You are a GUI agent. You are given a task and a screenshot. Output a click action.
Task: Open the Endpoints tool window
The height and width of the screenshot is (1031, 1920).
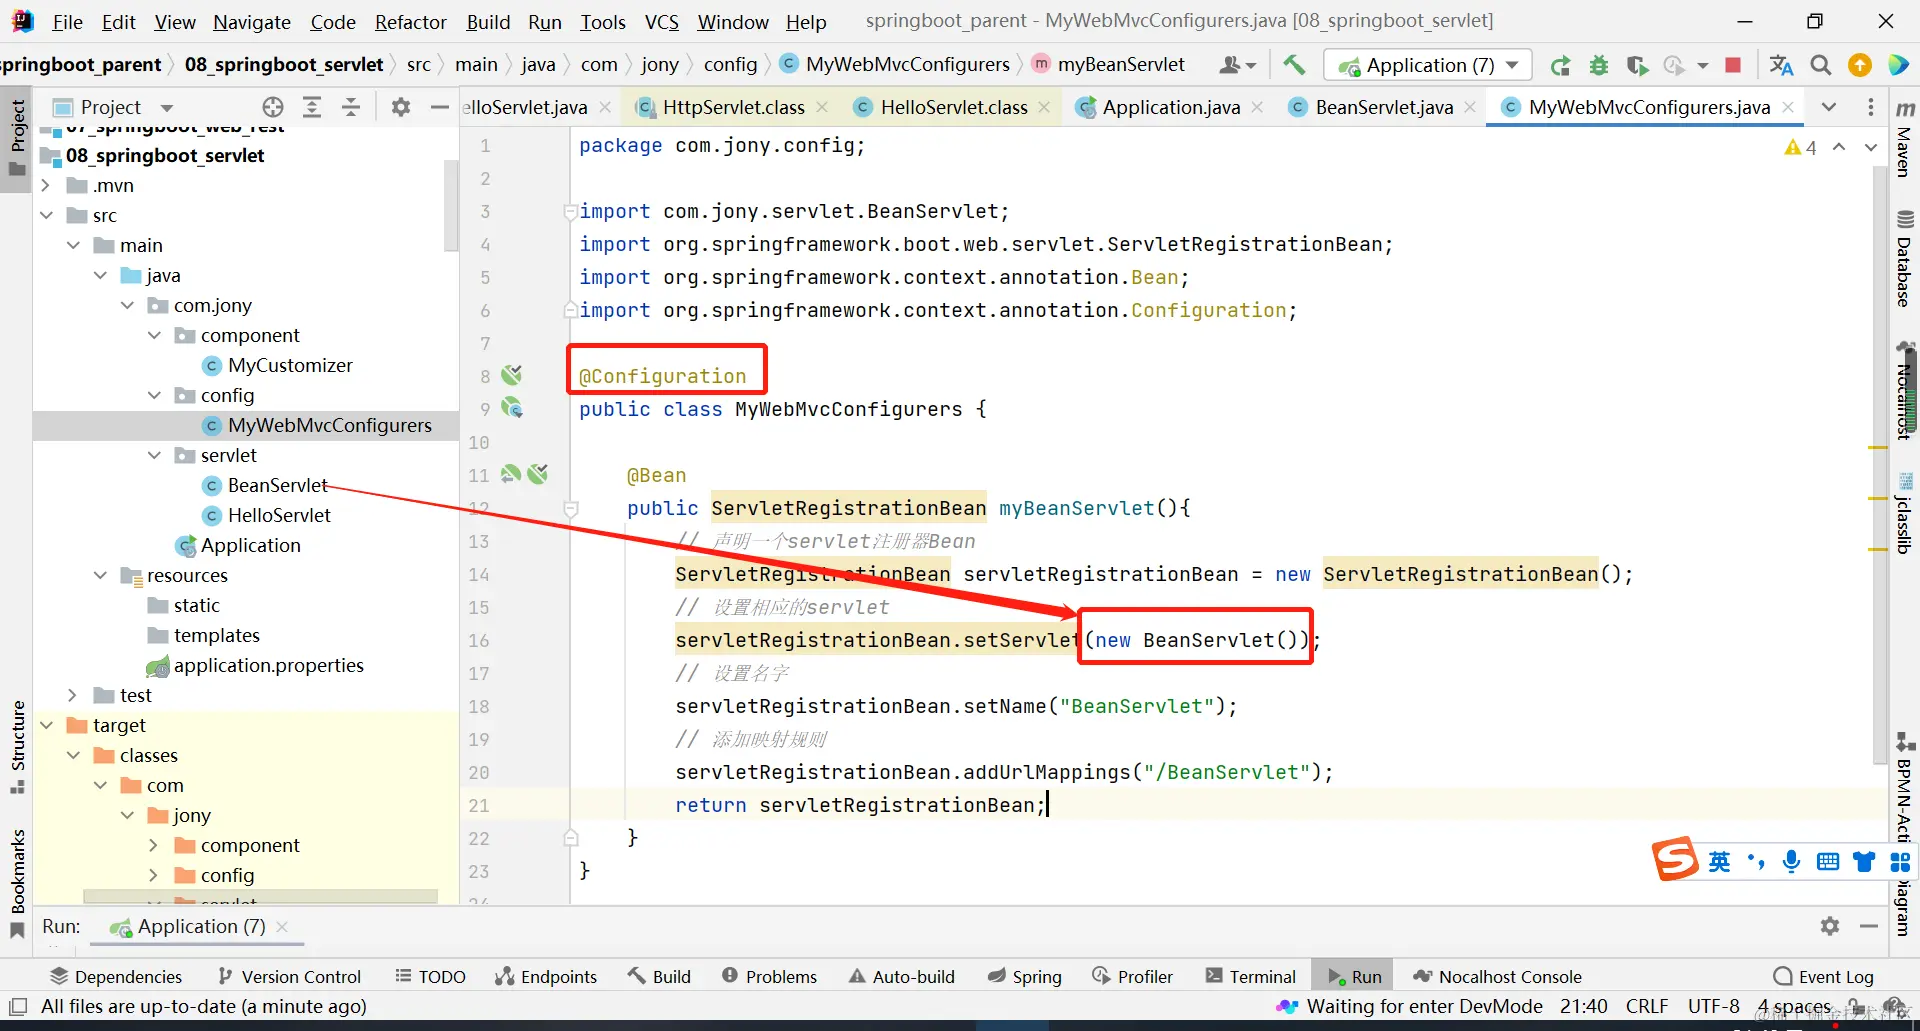click(x=546, y=977)
